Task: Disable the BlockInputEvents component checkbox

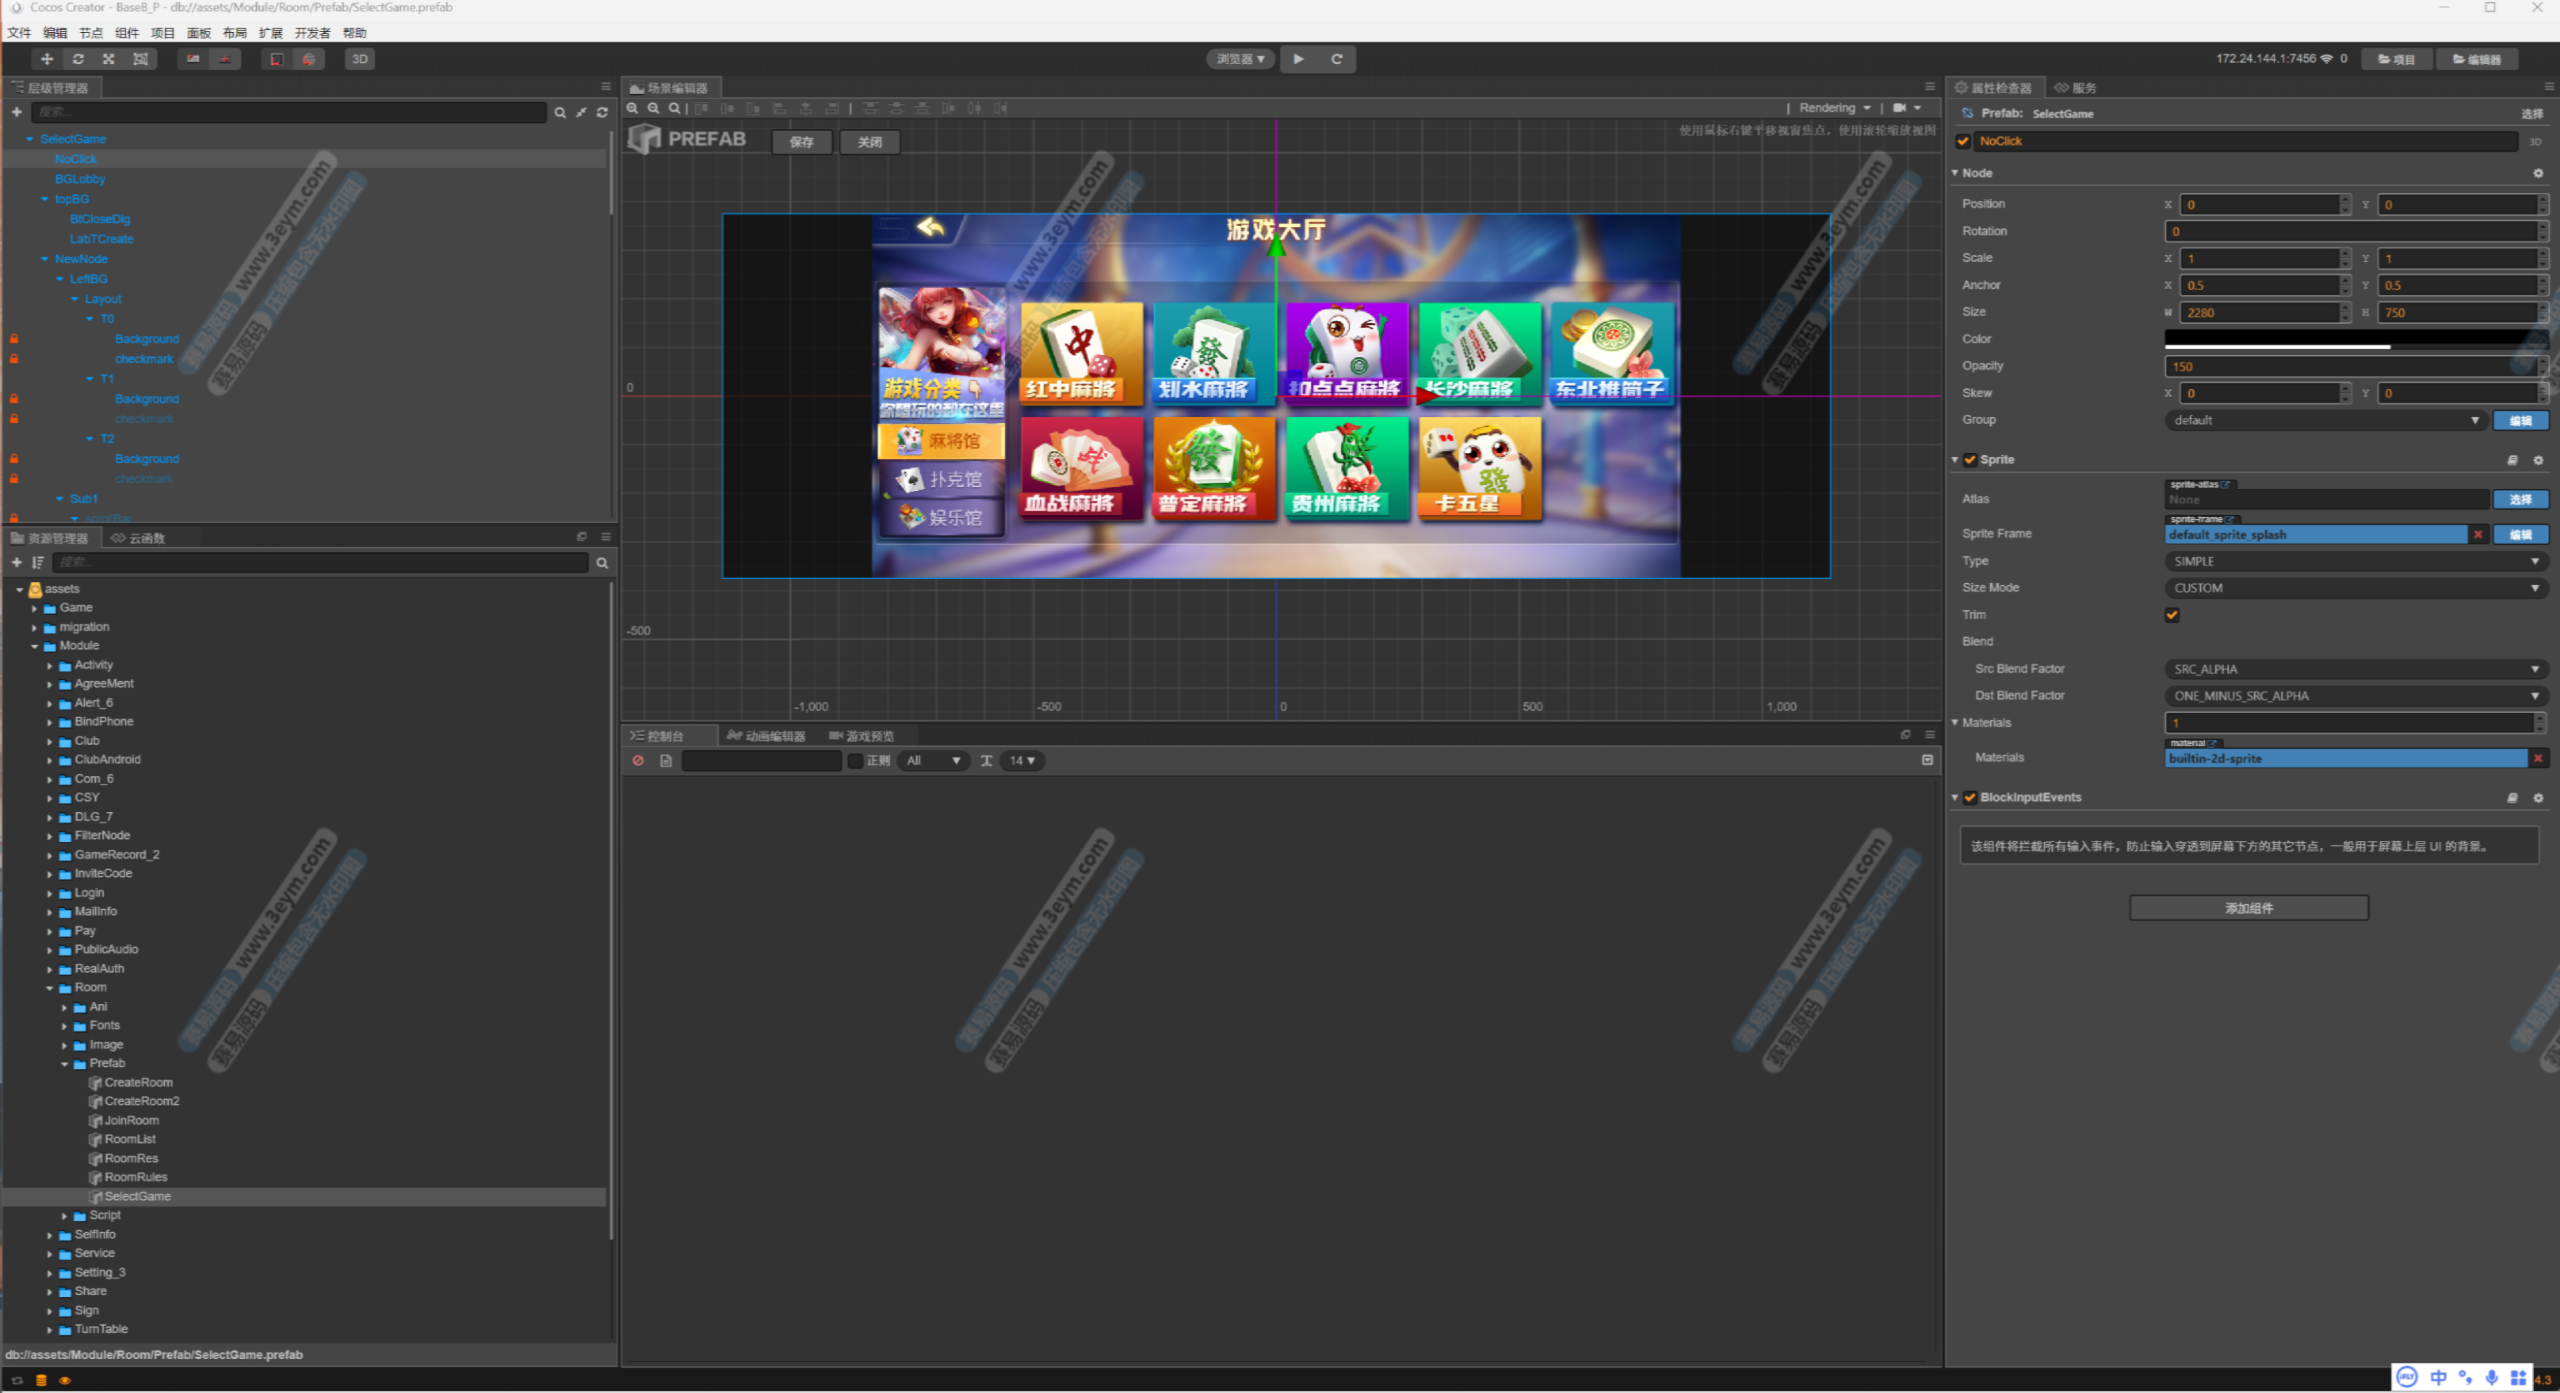Action: point(1970,797)
